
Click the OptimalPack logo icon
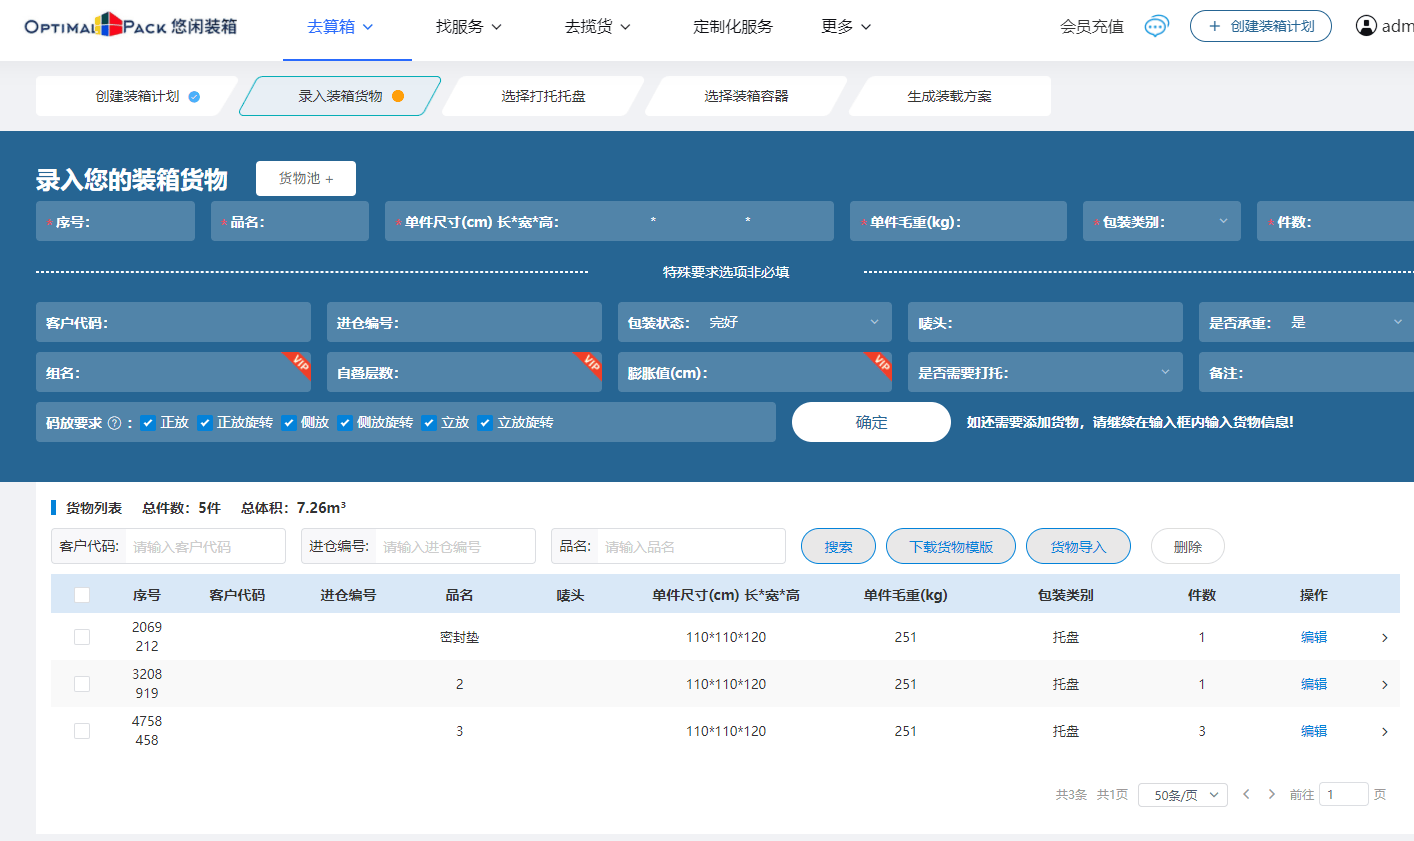click(x=109, y=25)
